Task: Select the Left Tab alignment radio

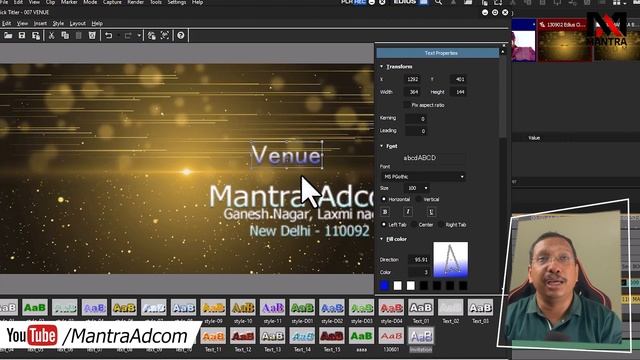Action: 384,224
